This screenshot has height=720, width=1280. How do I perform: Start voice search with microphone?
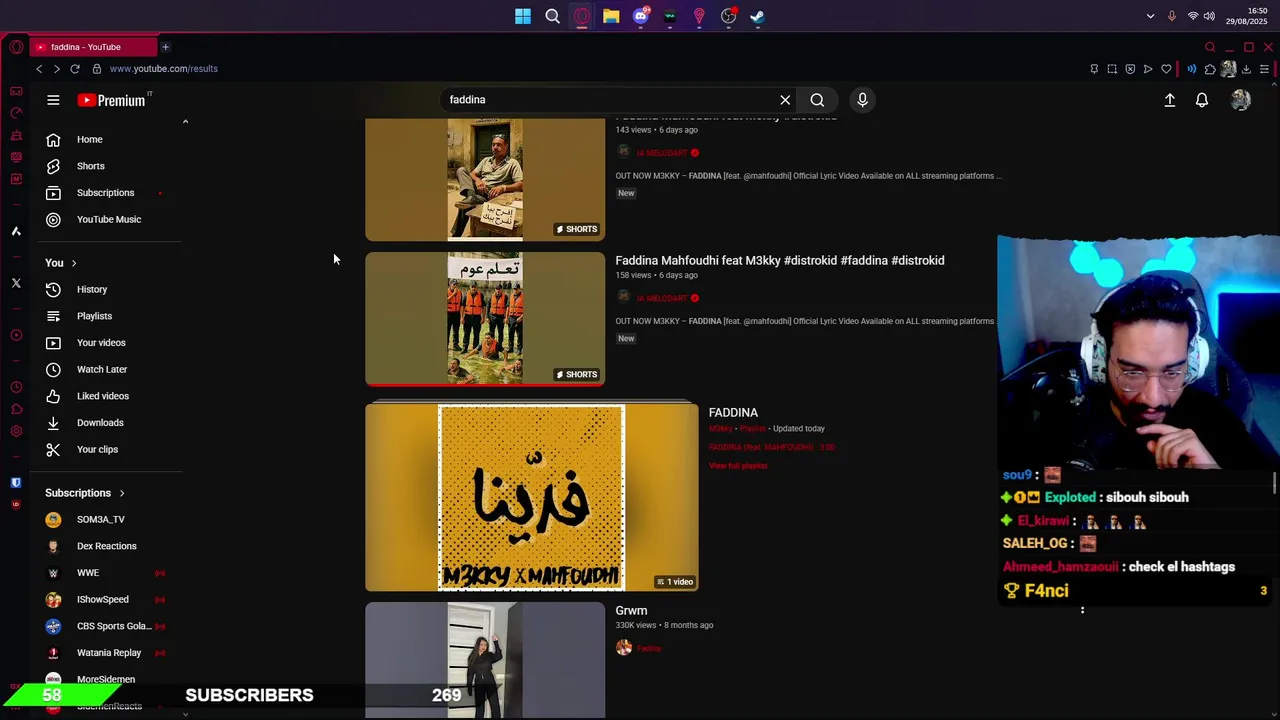[x=862, y=100]
